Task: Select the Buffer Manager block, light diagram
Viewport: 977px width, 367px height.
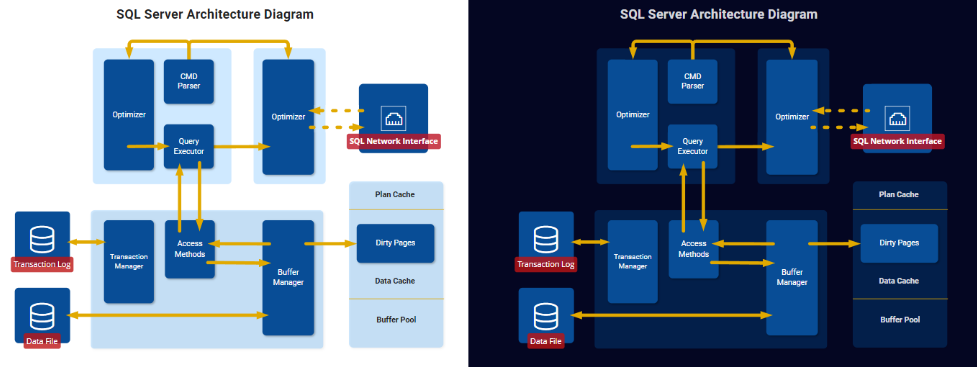Action: point(288,277)
